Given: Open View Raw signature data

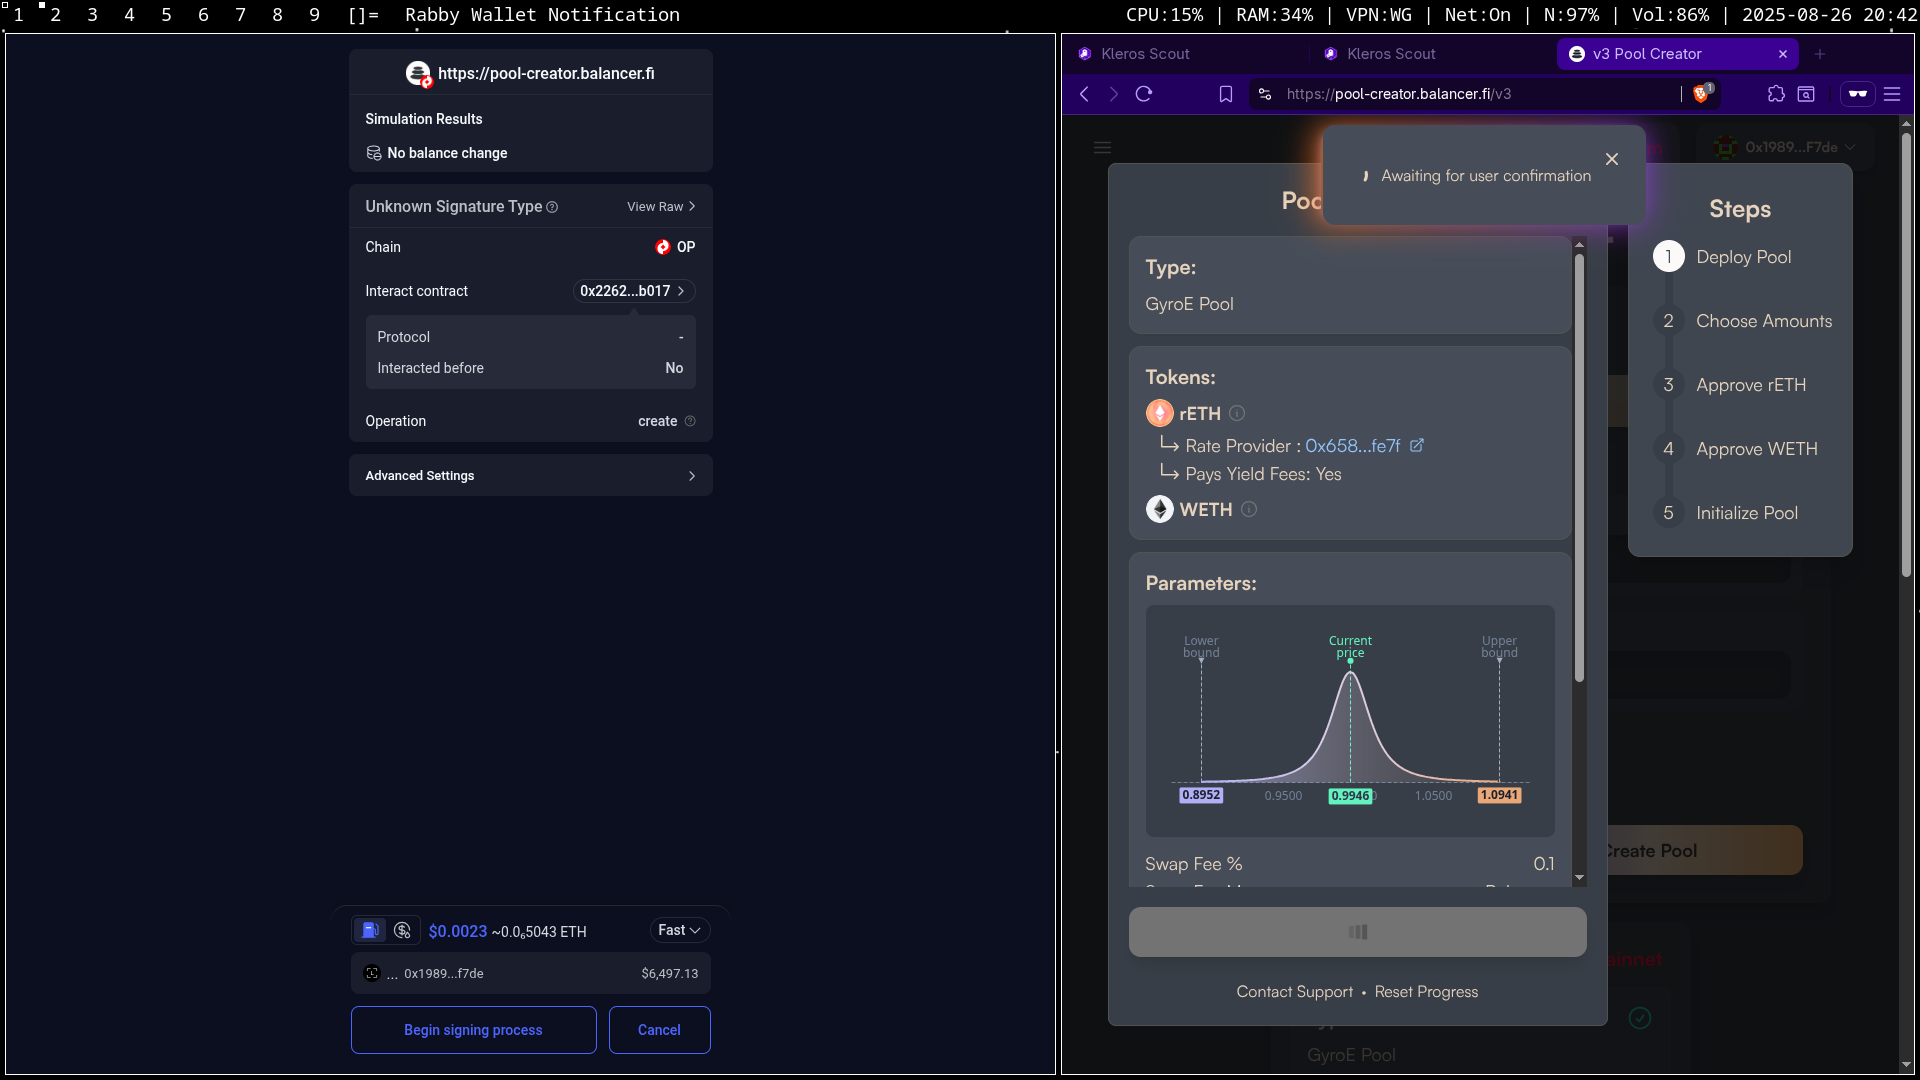Looking at the screenshot, I should click(x=661, y=207).
